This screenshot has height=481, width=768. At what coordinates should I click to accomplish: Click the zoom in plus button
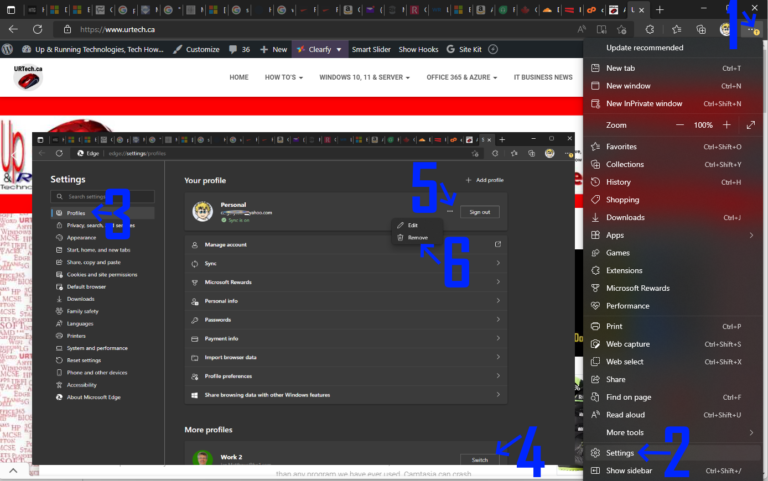coord(726,125)
